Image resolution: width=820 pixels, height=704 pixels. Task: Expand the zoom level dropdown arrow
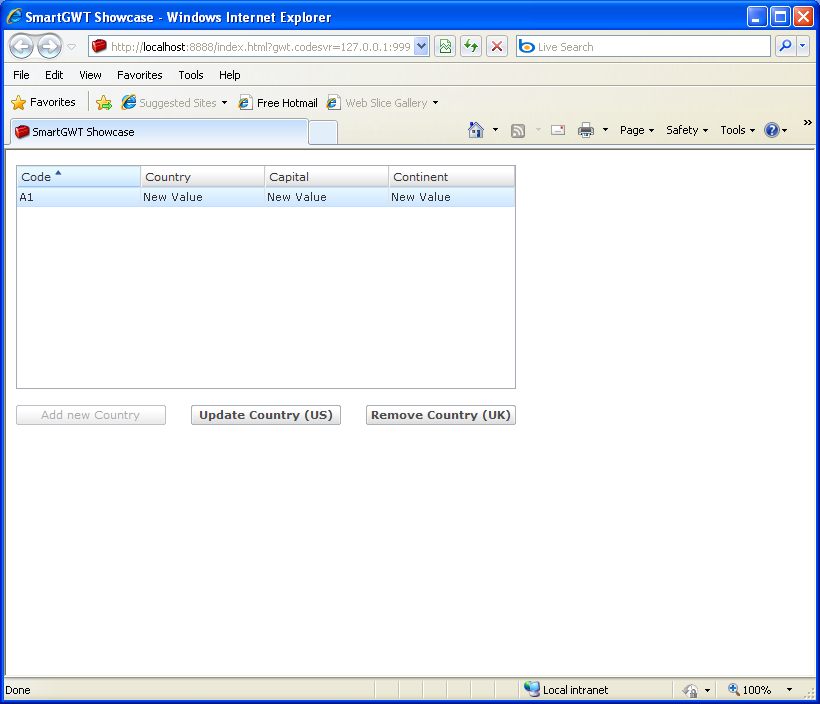point(789,690)
